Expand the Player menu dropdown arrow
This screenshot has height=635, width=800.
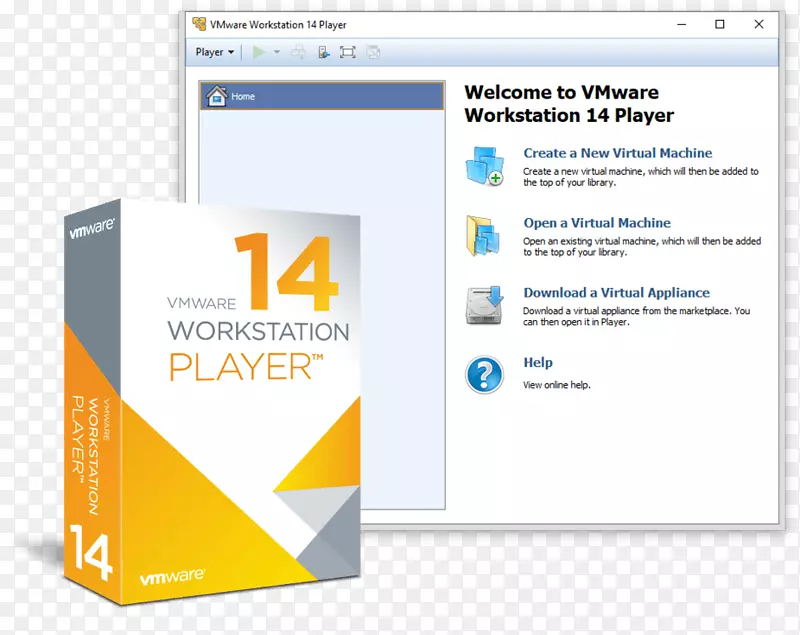click(232, 51)
